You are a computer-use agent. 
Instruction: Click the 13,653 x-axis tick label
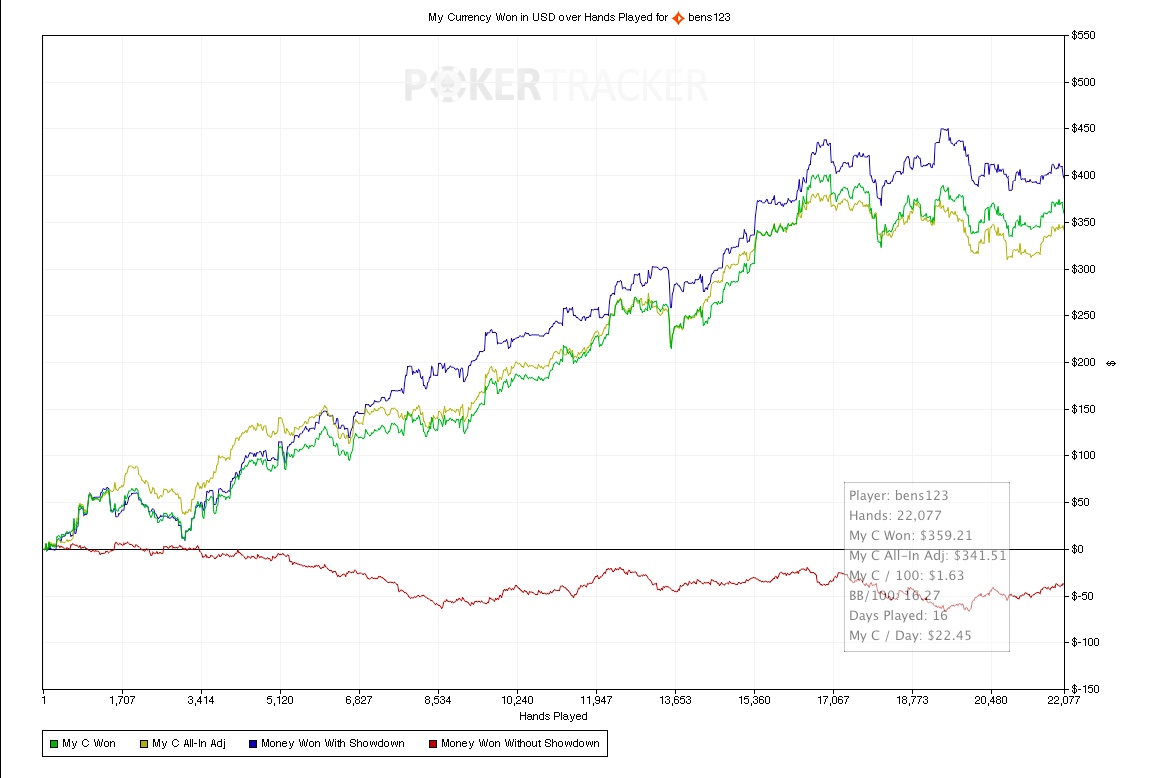pos(675,700)
